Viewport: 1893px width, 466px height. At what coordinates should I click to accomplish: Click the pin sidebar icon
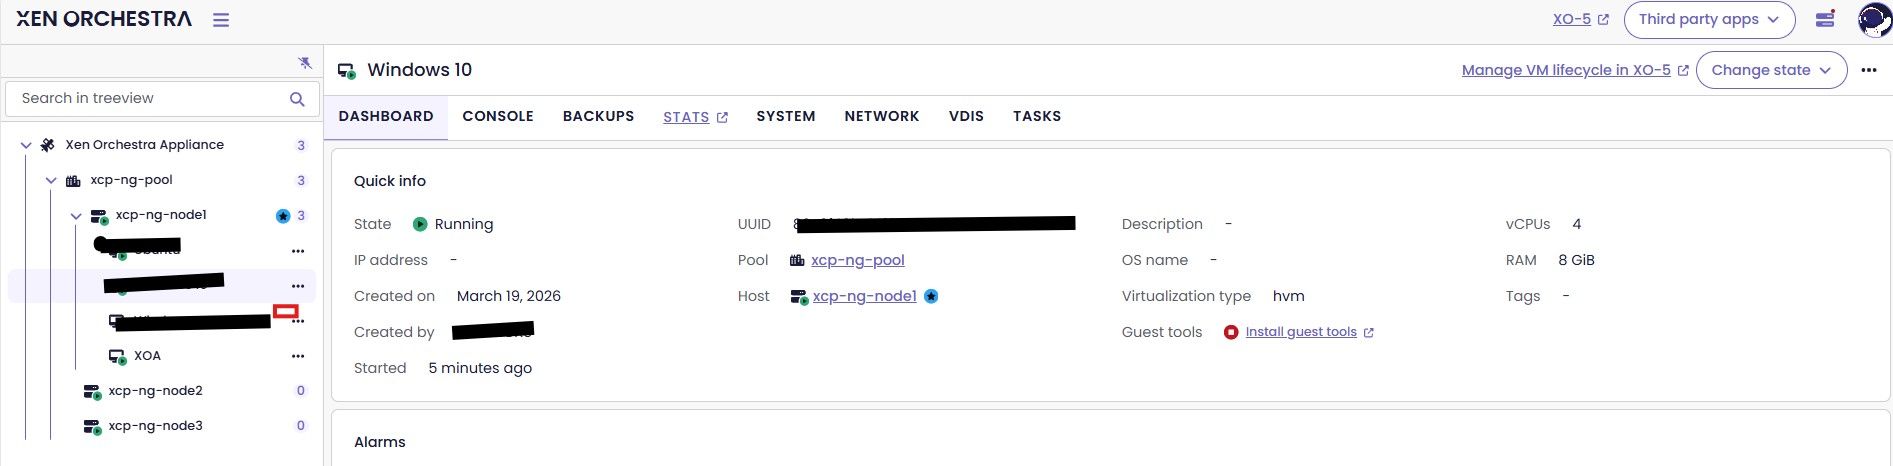click(305, 63)
